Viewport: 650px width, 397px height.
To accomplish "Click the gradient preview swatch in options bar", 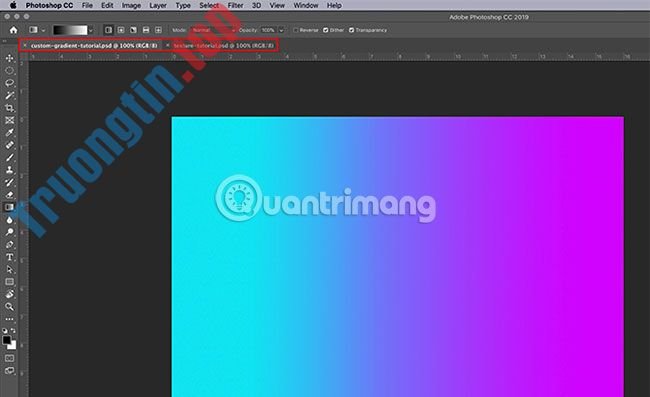I will (70, 30).
